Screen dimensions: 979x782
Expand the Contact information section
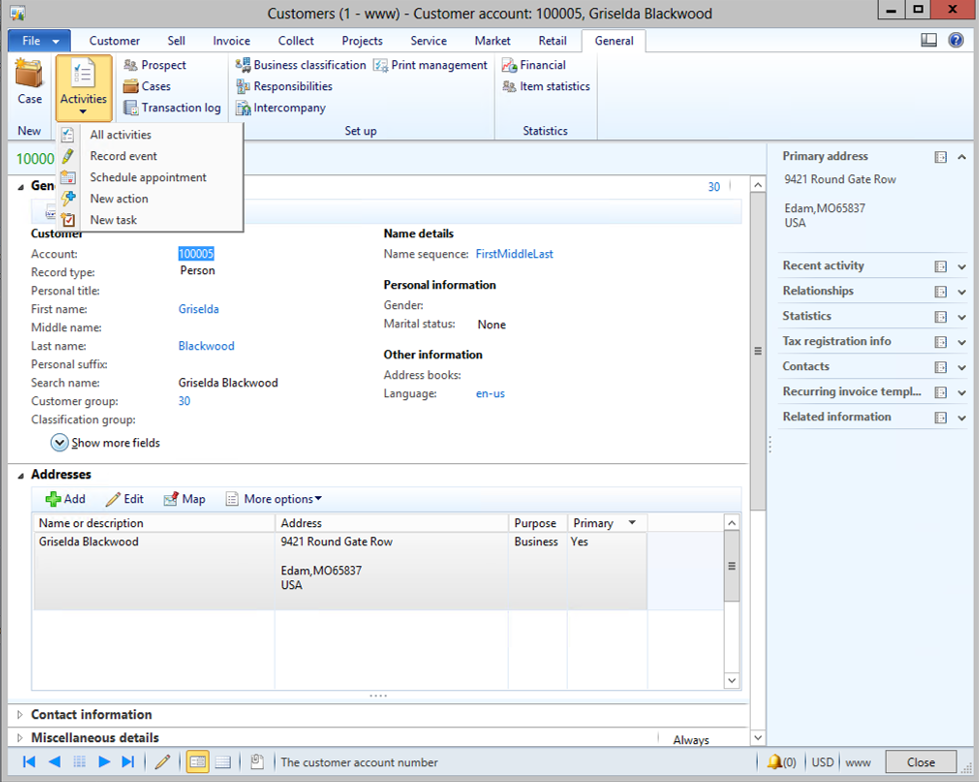pyautogui.click(x=91, y=715)
